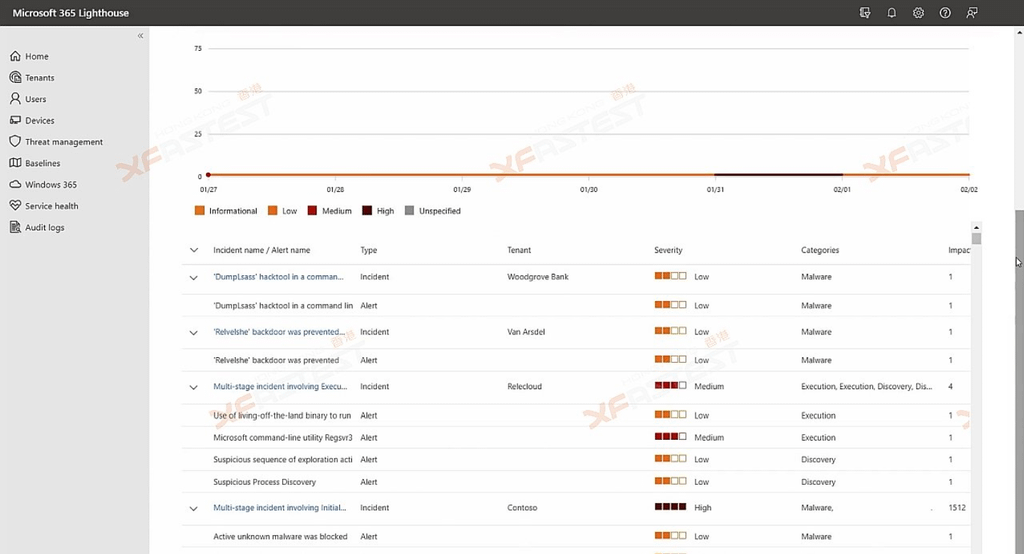The height and width of the screenshot is (554, 1024).
Task: Select Devices in navigation menu
Action: click(x=40, y=120)
